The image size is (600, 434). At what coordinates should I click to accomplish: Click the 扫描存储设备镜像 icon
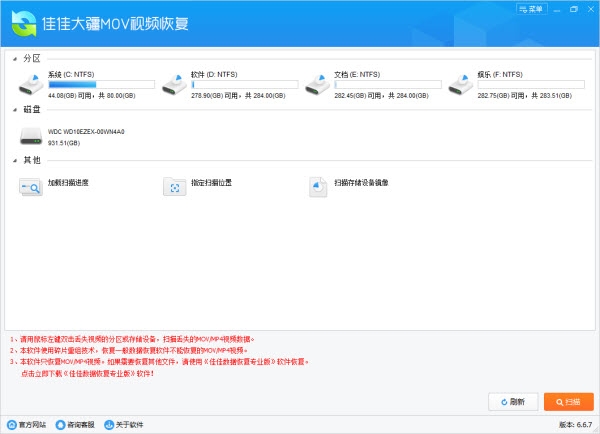(x=318, y=185)
